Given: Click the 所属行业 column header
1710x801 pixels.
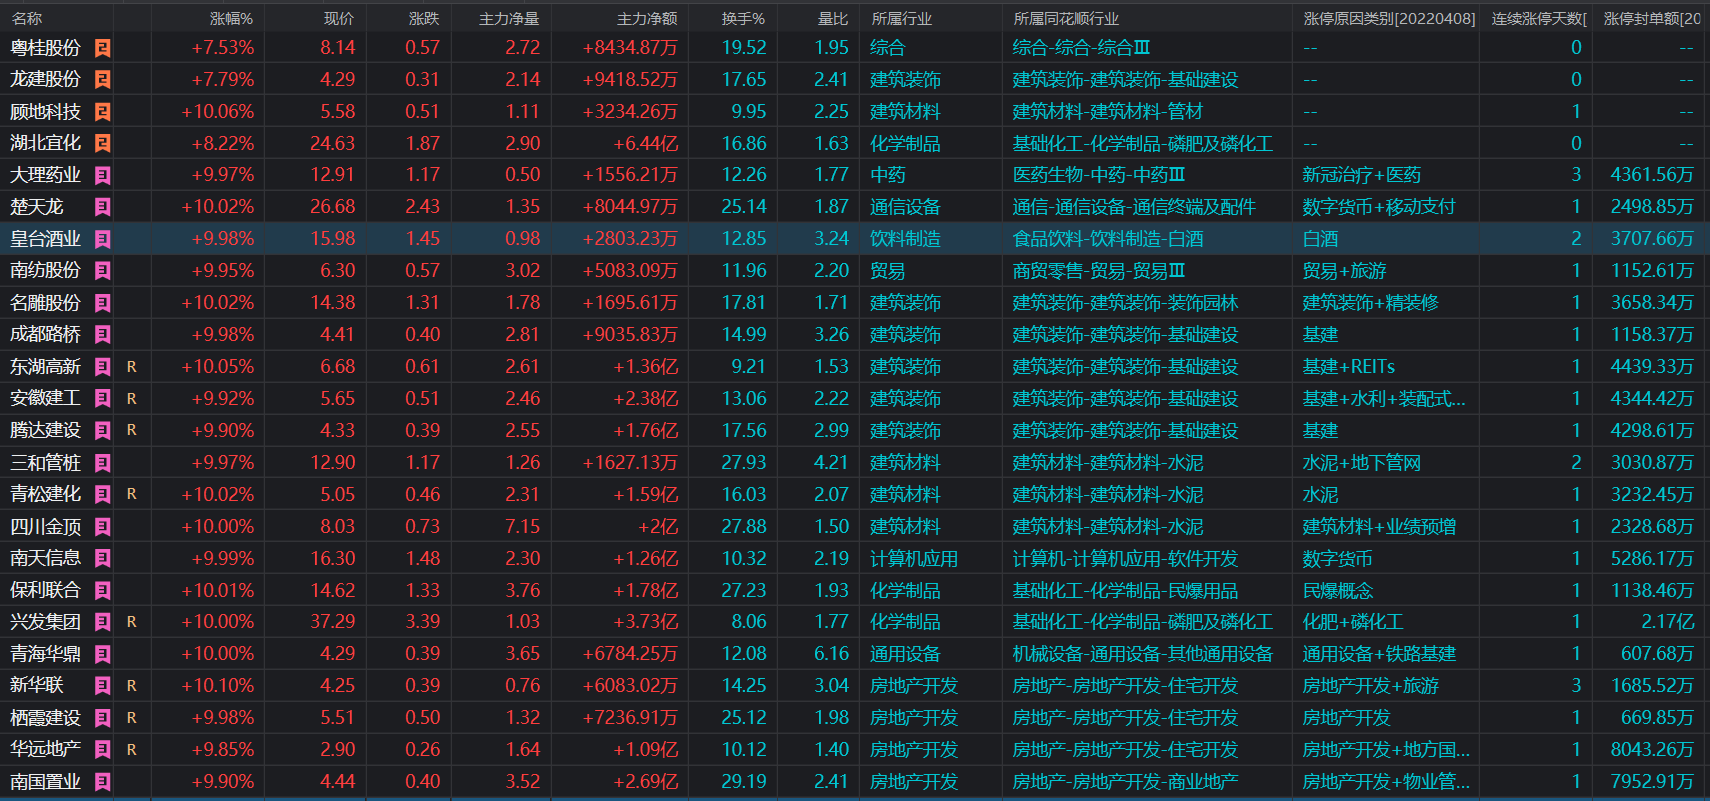Looking at the screenshot, I should tap(902, 19).
